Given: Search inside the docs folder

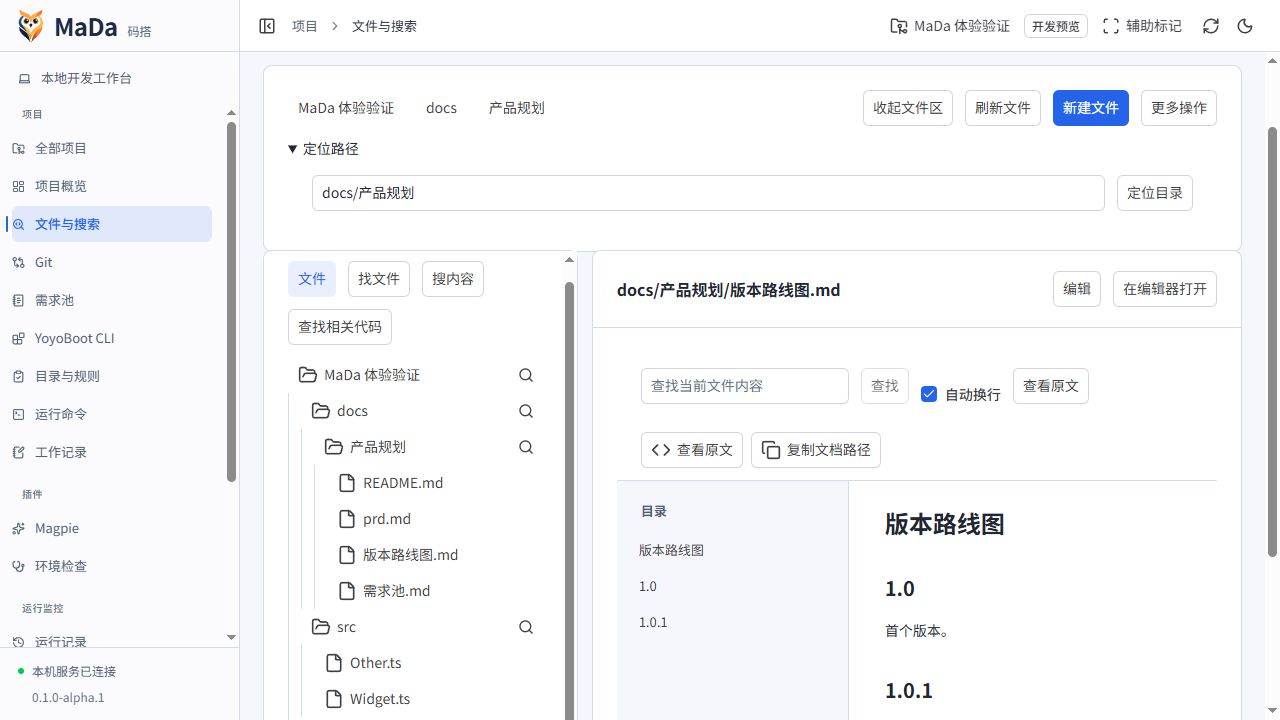Looking at the screenshot, I should coord(526,411).
